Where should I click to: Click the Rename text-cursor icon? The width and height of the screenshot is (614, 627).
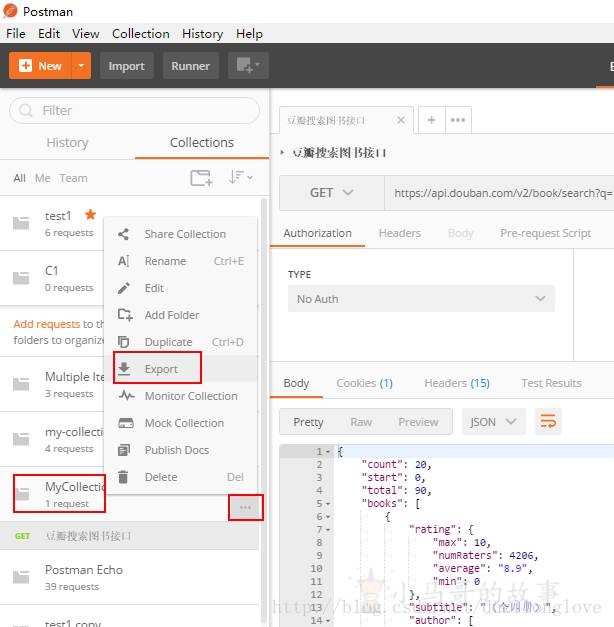click(124, 261)
